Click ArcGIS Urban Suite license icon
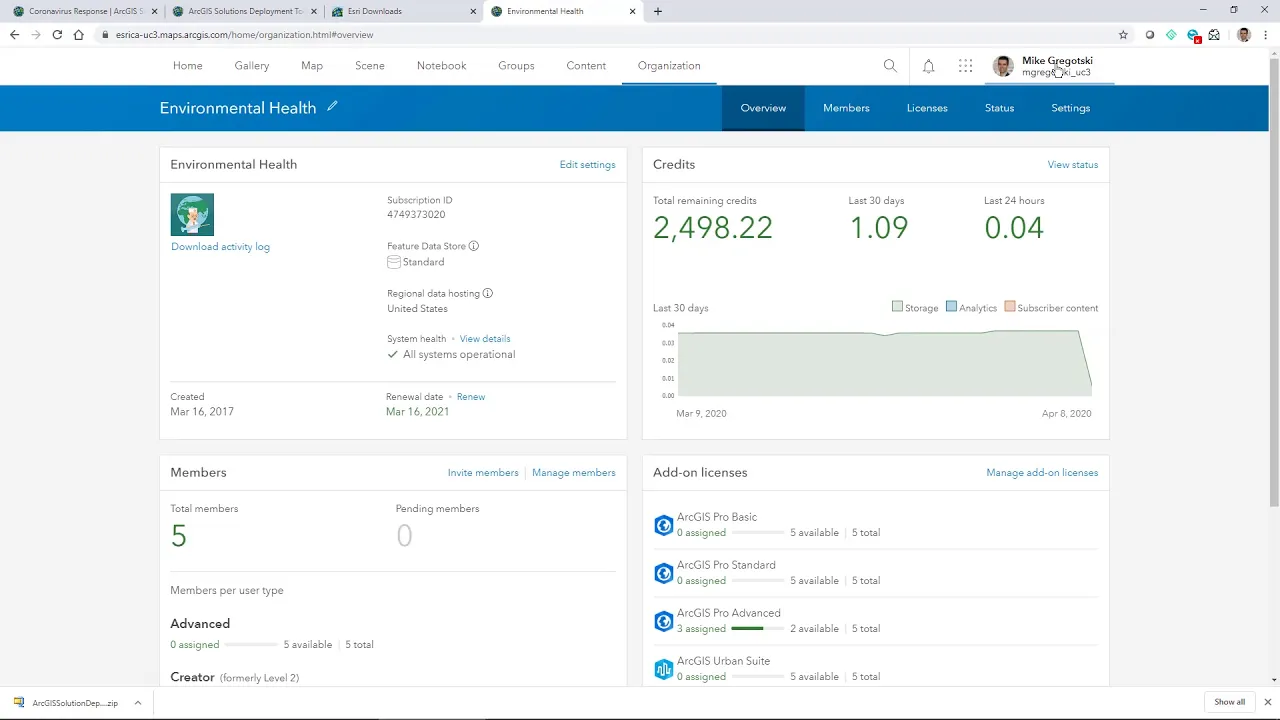The image size is (1280, 720). pyautogui.click(x=663, y=669)
